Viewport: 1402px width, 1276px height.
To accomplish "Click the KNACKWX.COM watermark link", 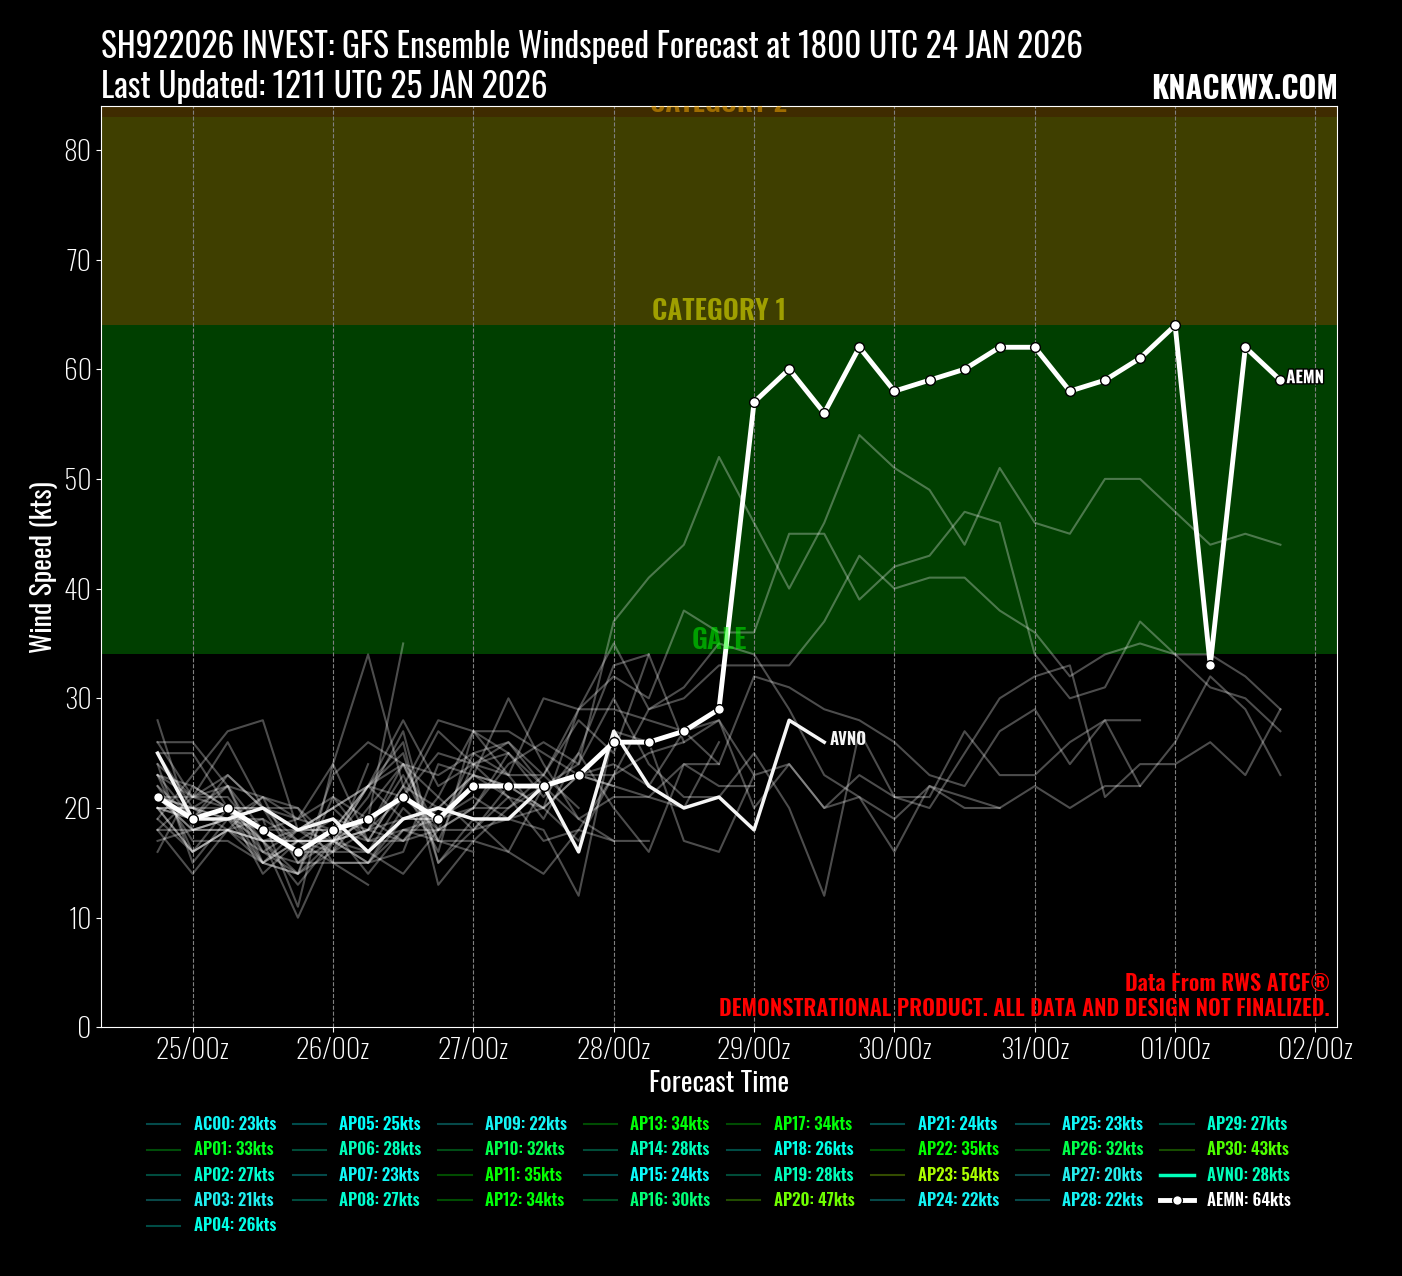I will [1244, 88].
